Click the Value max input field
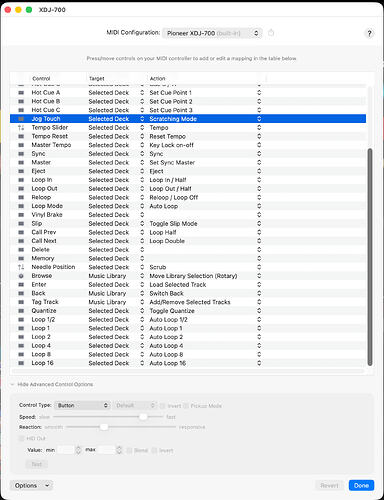 pyautogui.click(x=106, y=450)
